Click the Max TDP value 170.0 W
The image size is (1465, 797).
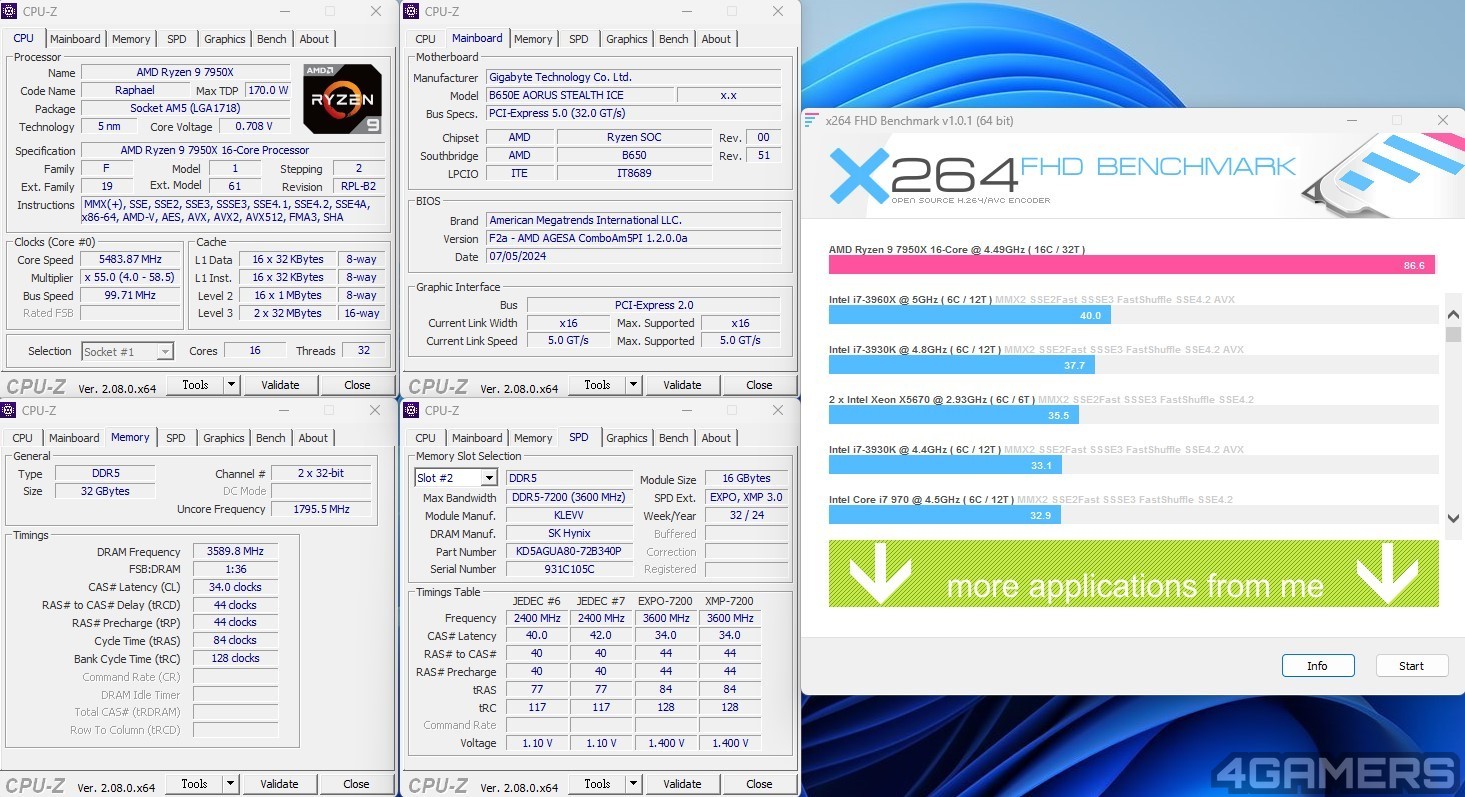click(x=268, y=91)
